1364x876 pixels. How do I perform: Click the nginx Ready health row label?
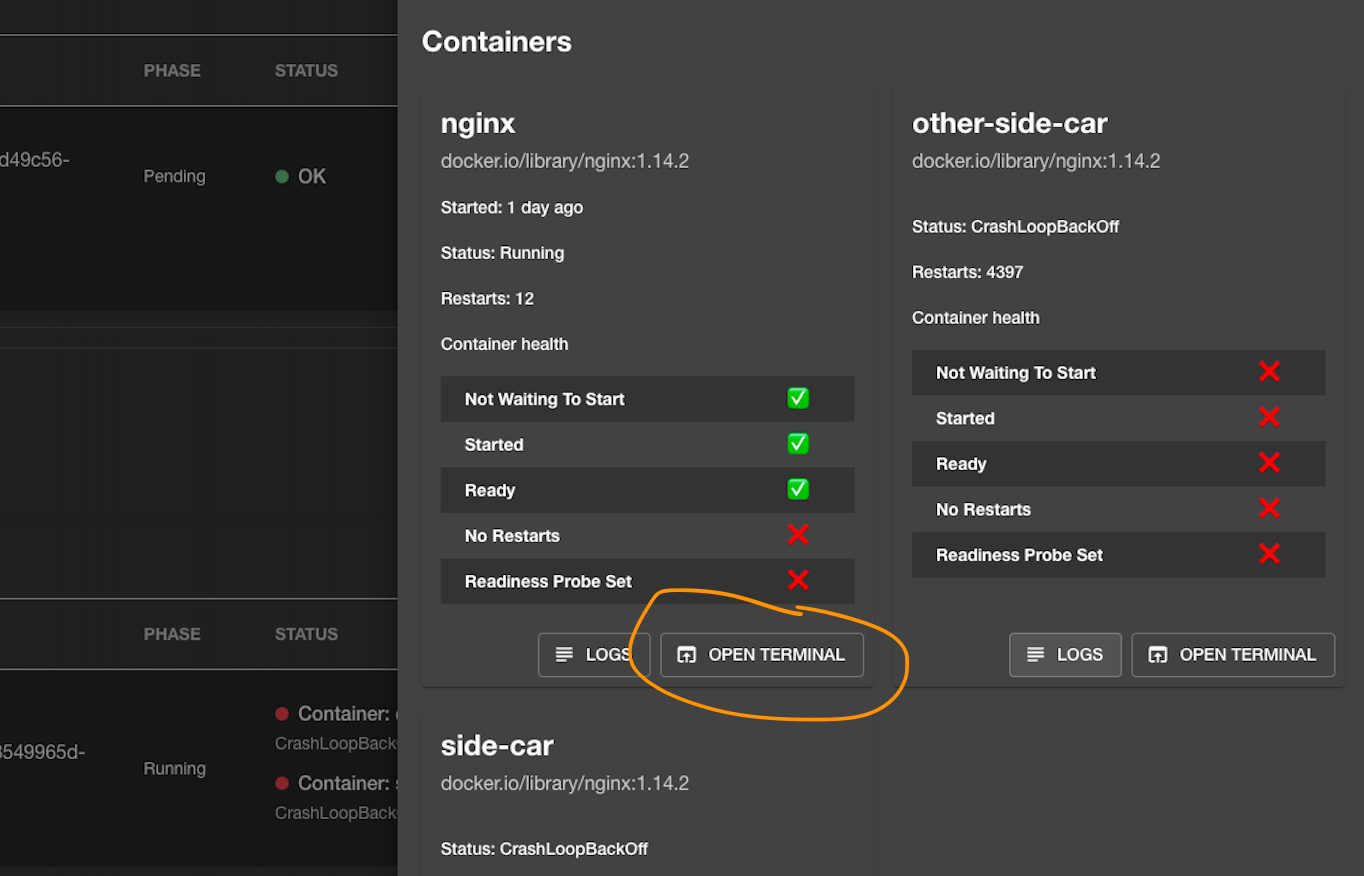(x=490, y=490)
